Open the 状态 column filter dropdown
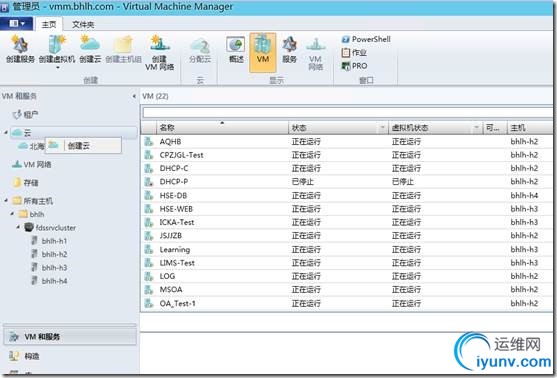Image resolution: width=557 pixels, height=378 pixels. click(x=383, y=128)
